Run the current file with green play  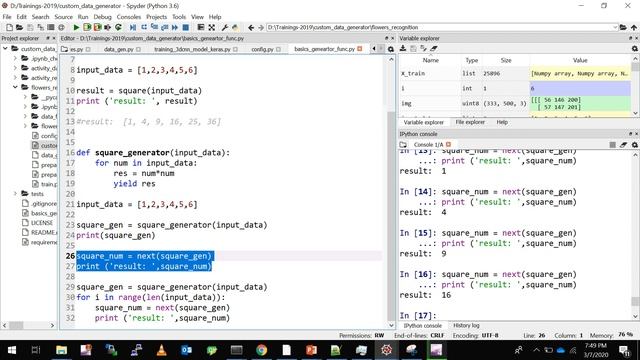[x=76, y=27]
